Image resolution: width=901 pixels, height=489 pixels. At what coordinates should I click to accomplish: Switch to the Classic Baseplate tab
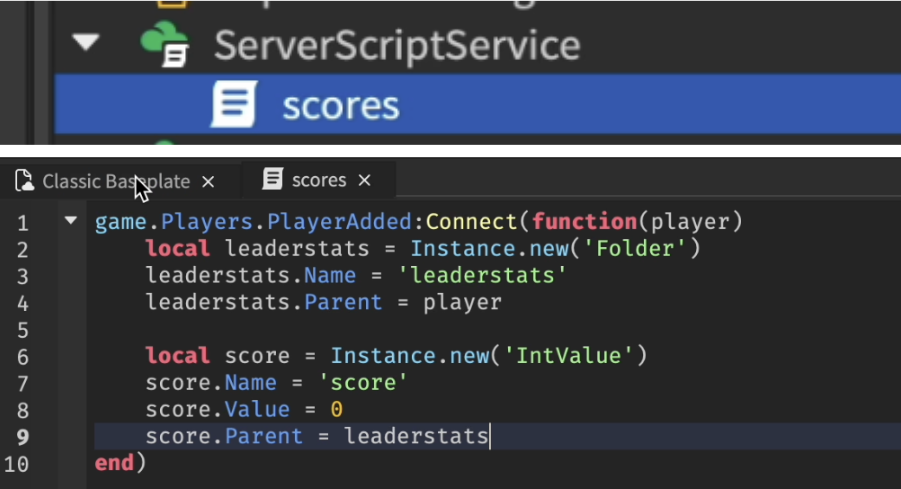pos(116,182)
